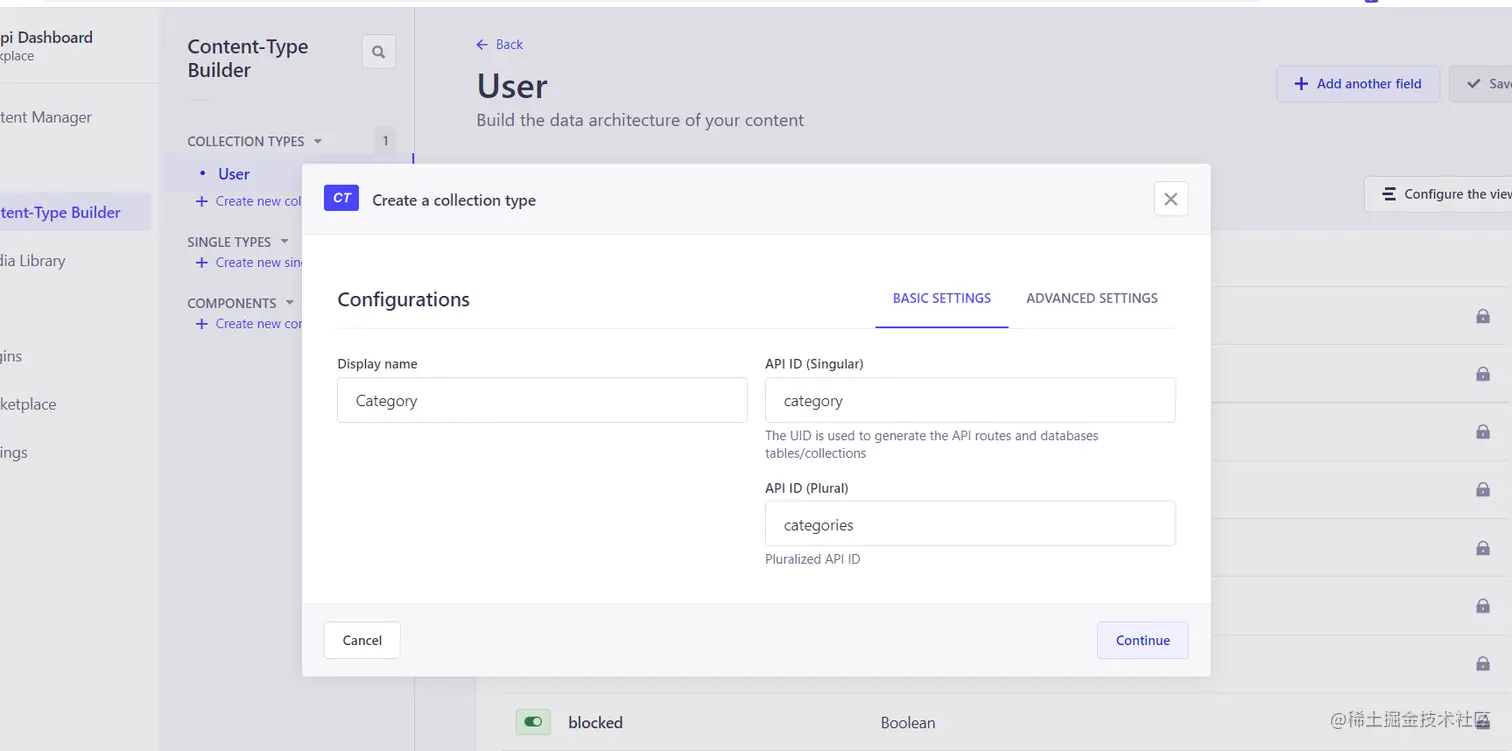Click the Display name input field
Screen dimensions: 1512x751
coord(542,400)
